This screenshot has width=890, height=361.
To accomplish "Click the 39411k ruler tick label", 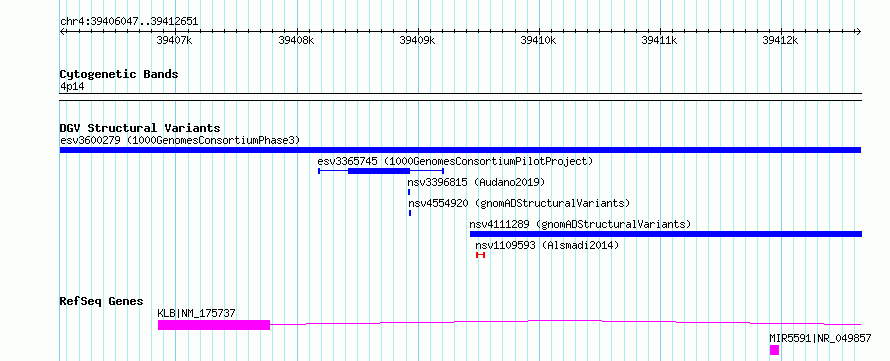I will (x=659, y=40).
